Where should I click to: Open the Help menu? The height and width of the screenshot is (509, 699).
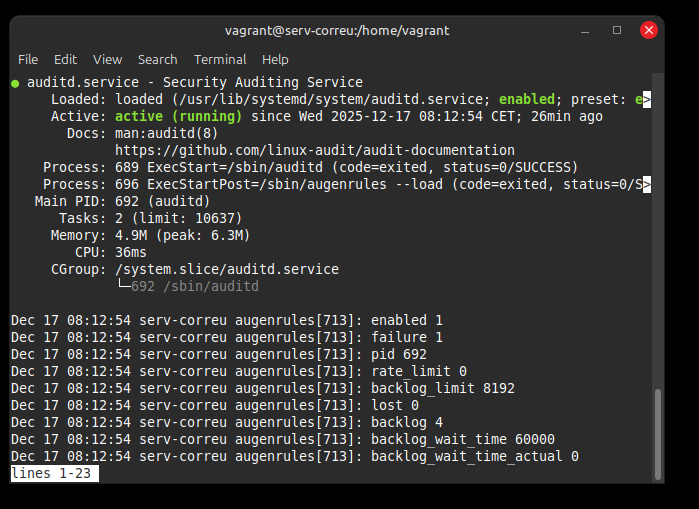(x=275, y=59)
